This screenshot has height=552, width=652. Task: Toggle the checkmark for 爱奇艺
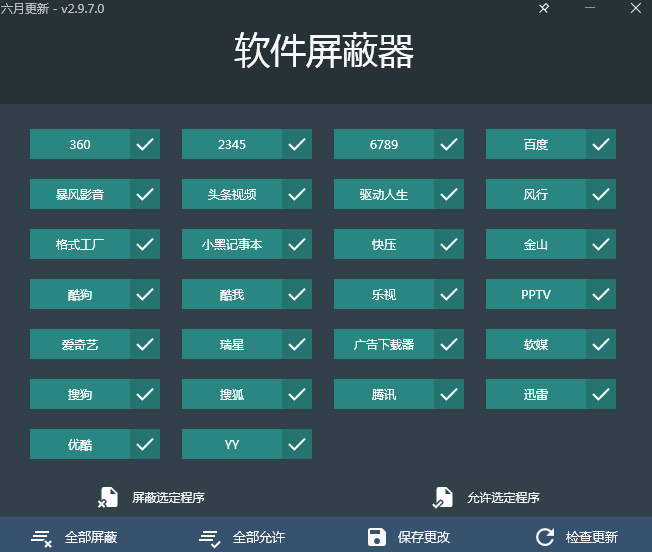pyautogui.click(x=145, y=344)
